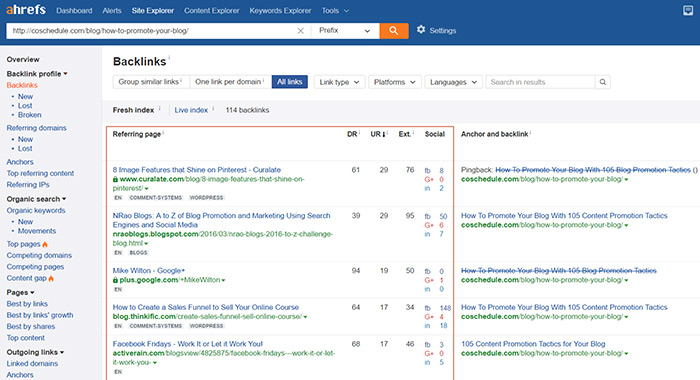Collapse the Pages section in the sidebar
Image resolution: width=700 pixels, height=380 pixels.
click(20, 292)
